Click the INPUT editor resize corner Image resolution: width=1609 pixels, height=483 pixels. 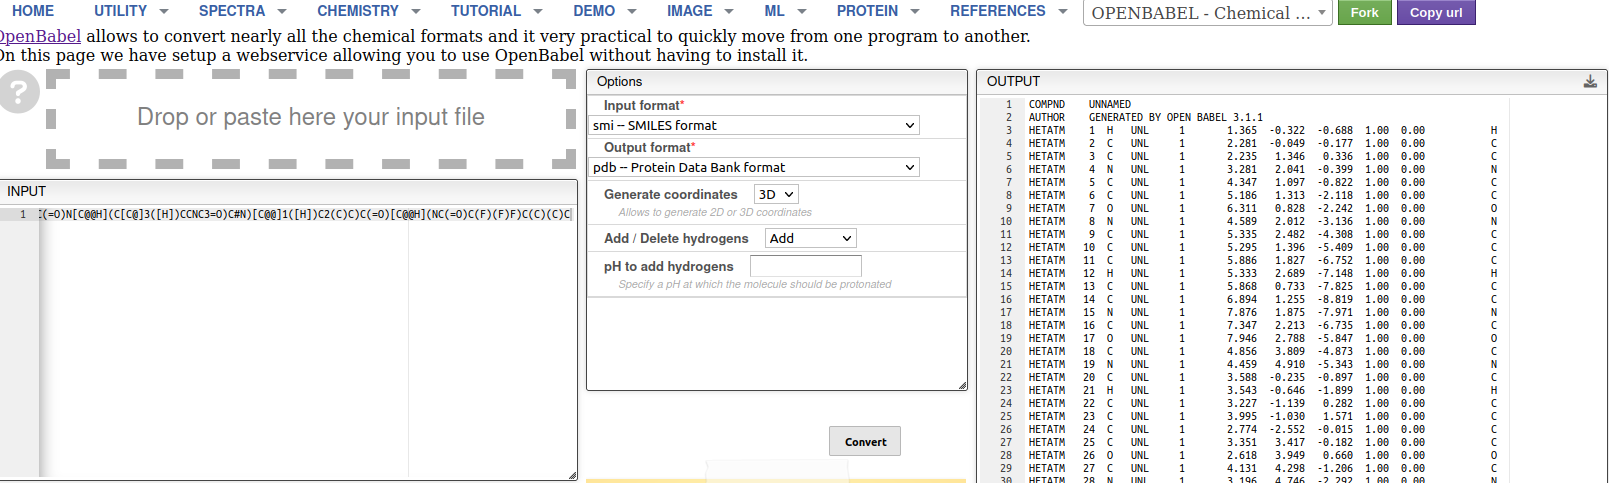(x=572, y=475)
